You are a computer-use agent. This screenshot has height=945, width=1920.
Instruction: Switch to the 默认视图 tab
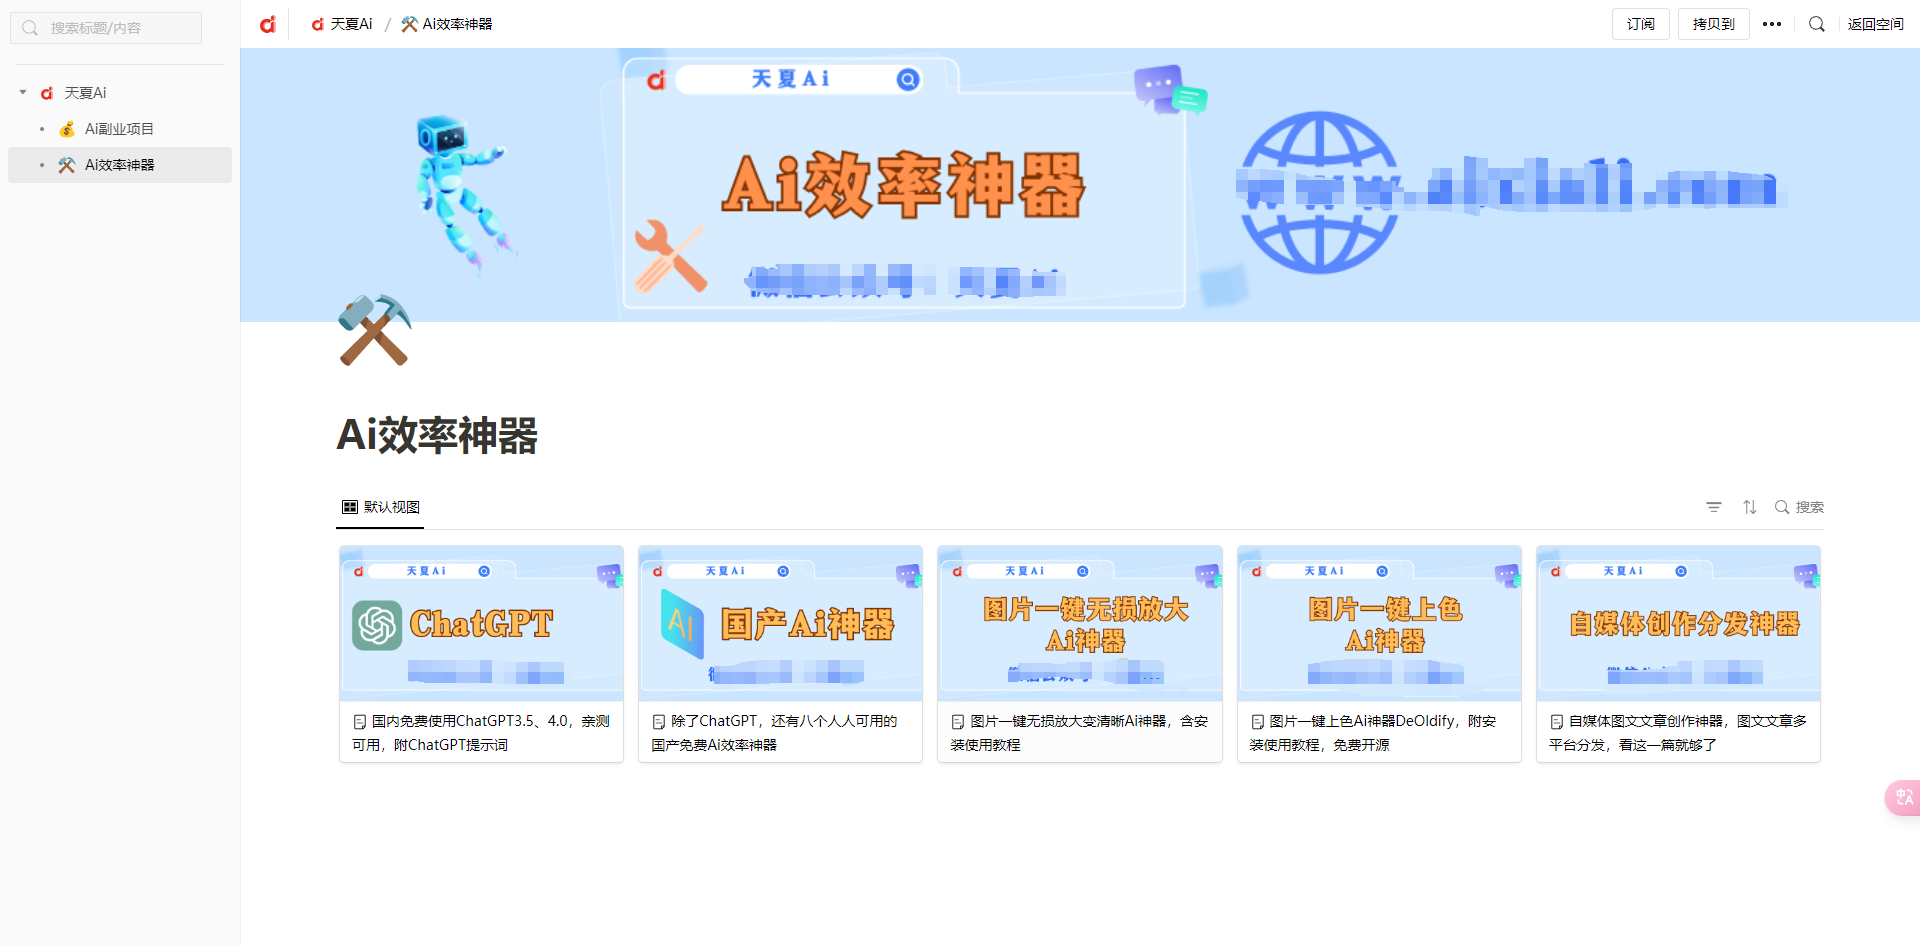tap(380, 507)
